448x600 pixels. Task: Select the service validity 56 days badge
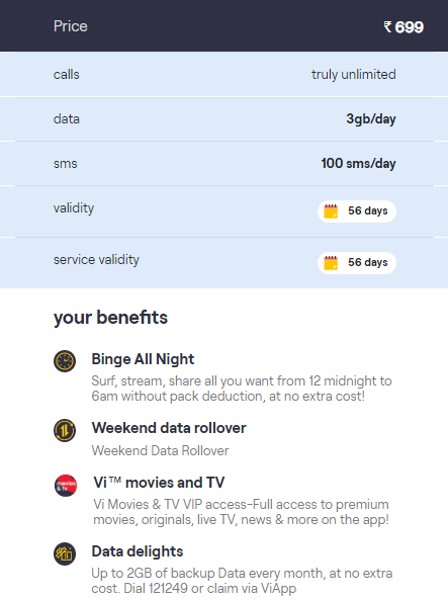pyautogui.click(x=357, y=263)
